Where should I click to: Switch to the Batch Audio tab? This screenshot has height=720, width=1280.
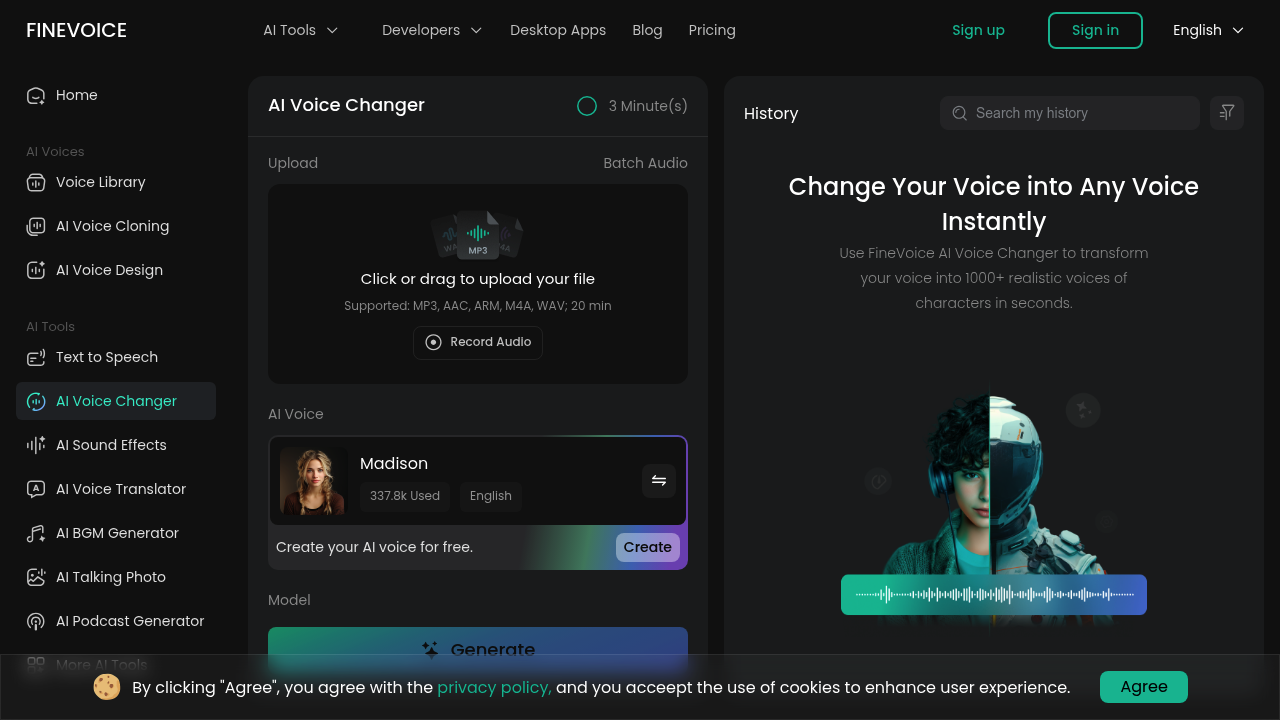[x=645, y=163]
